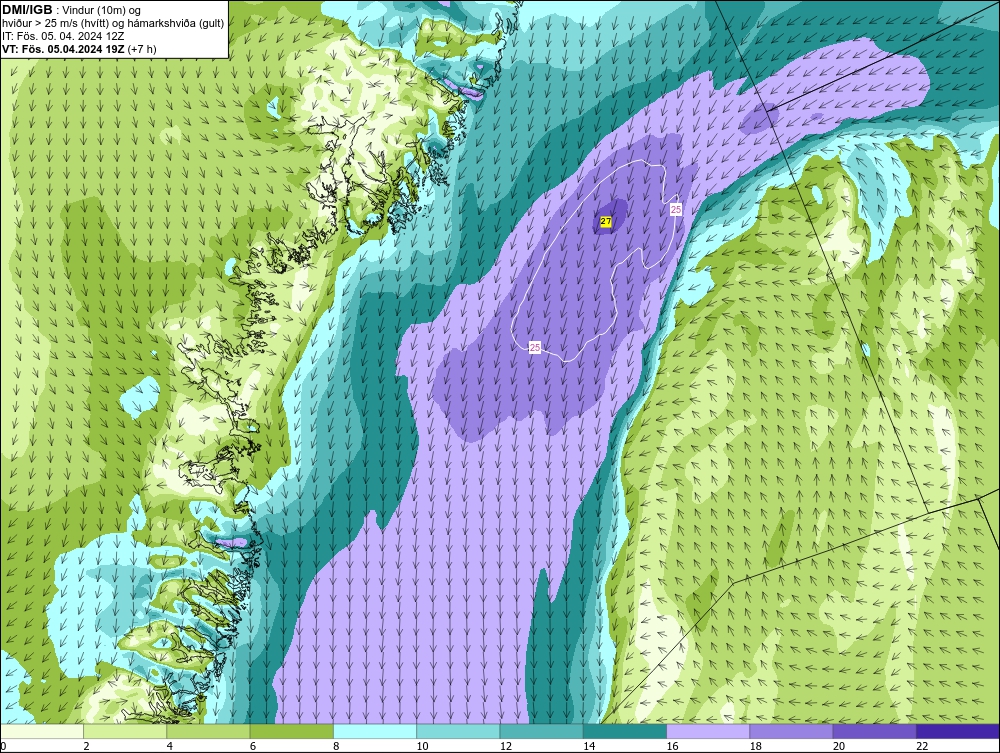Screen dimensions: 1000x753
Task: Pick the 14–16 m/s dark teal legend swatch
Action: click(625, 731)
